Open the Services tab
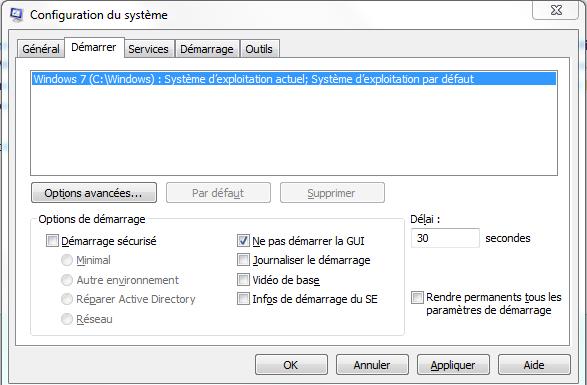The image size is (587, 385). click(x=148, y=49)
